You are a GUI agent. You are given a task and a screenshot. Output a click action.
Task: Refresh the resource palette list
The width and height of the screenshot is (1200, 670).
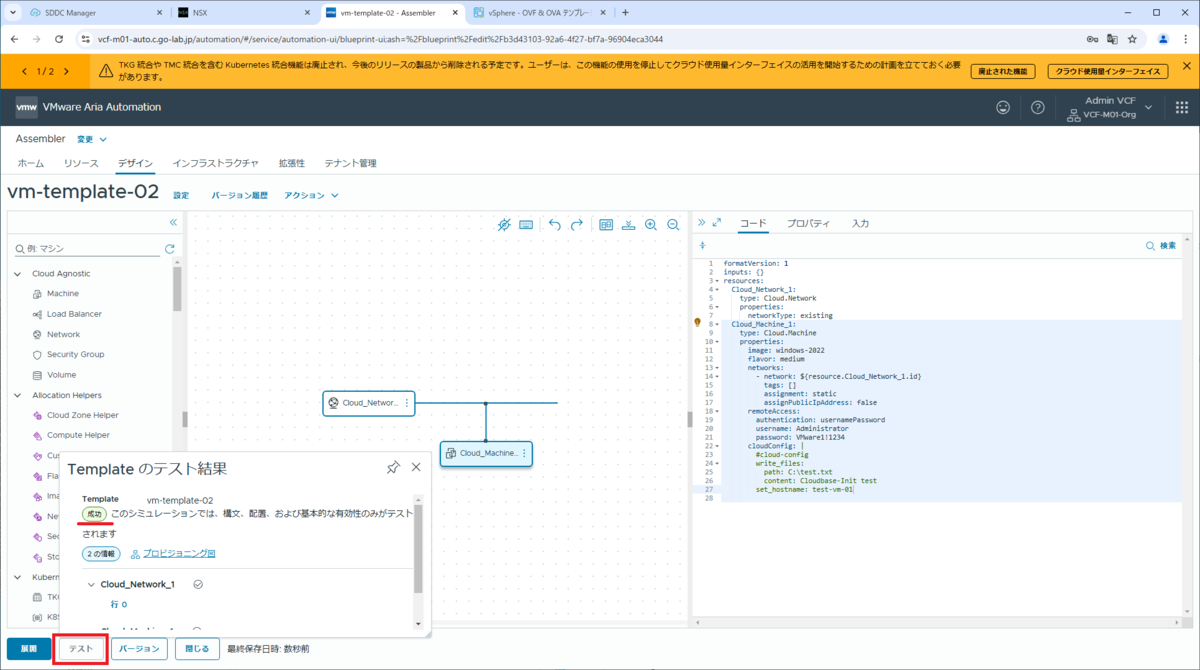tap(170, 248)
